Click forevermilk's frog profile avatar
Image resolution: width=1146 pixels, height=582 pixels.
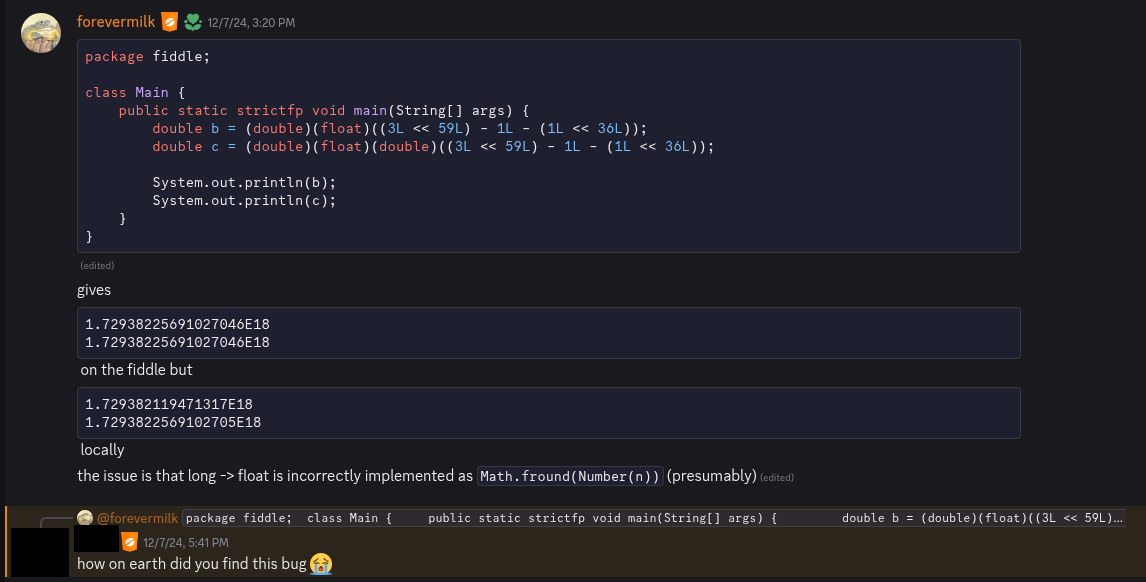[x=41, y=33]
